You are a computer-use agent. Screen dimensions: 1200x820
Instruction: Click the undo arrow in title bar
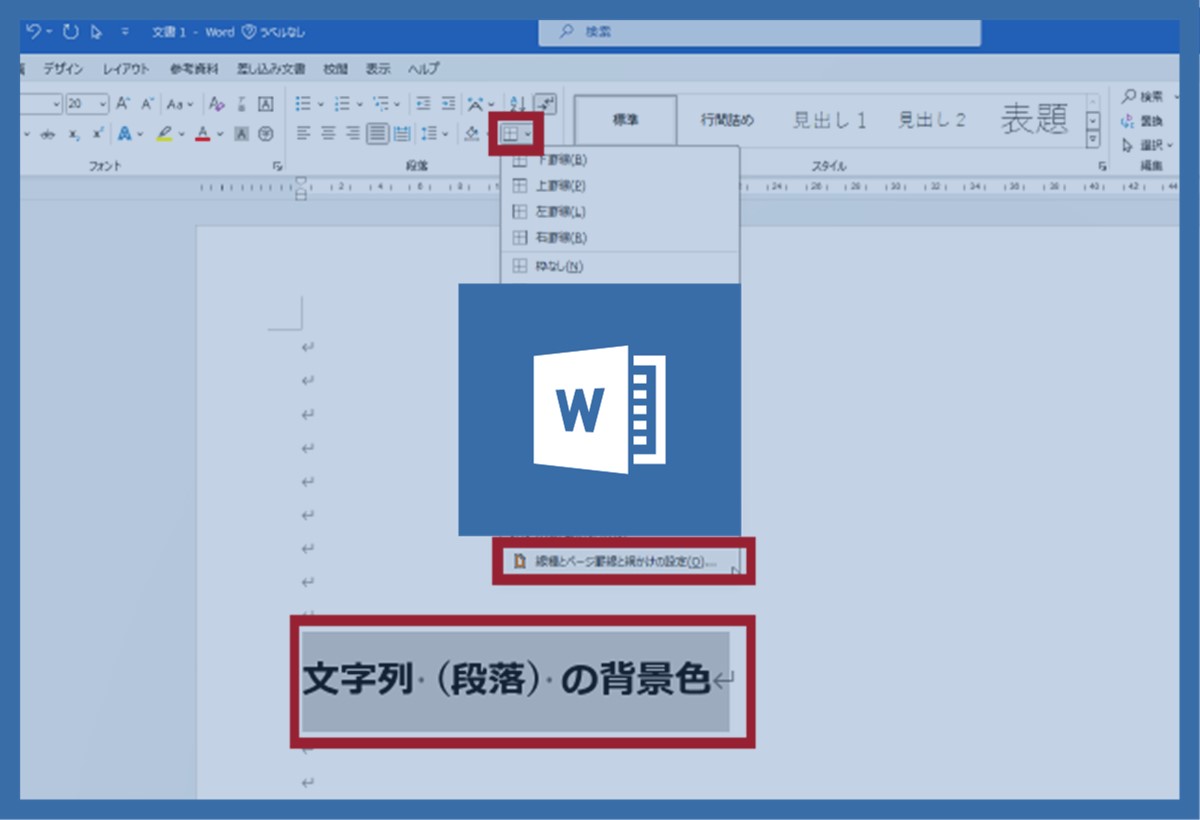point(34,32)
